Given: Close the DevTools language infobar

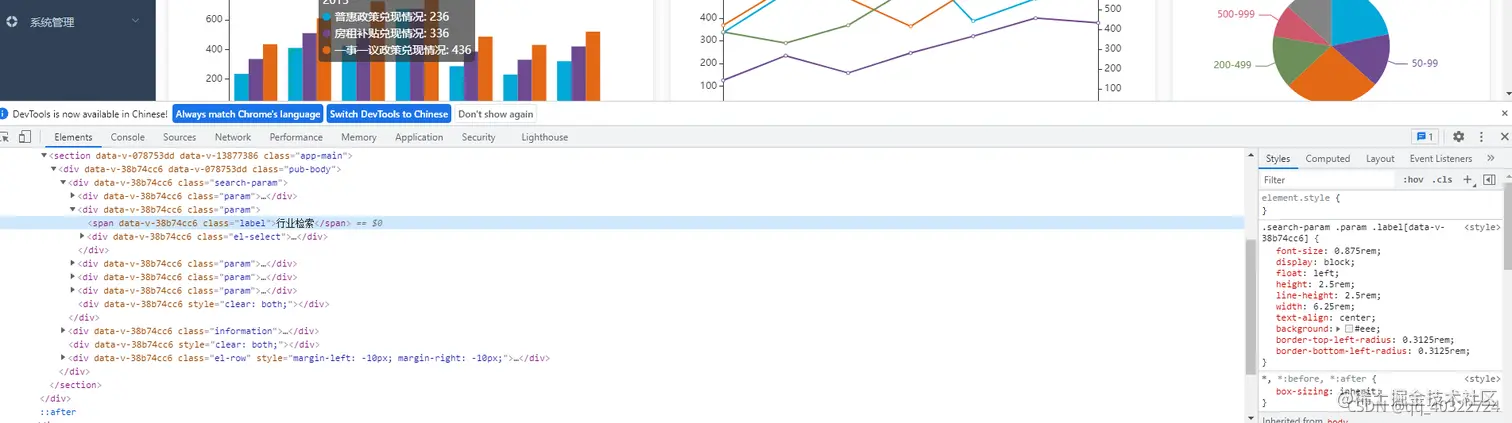Looking at the screenshot, I should pyautogui.click(x=1505, y=113).
